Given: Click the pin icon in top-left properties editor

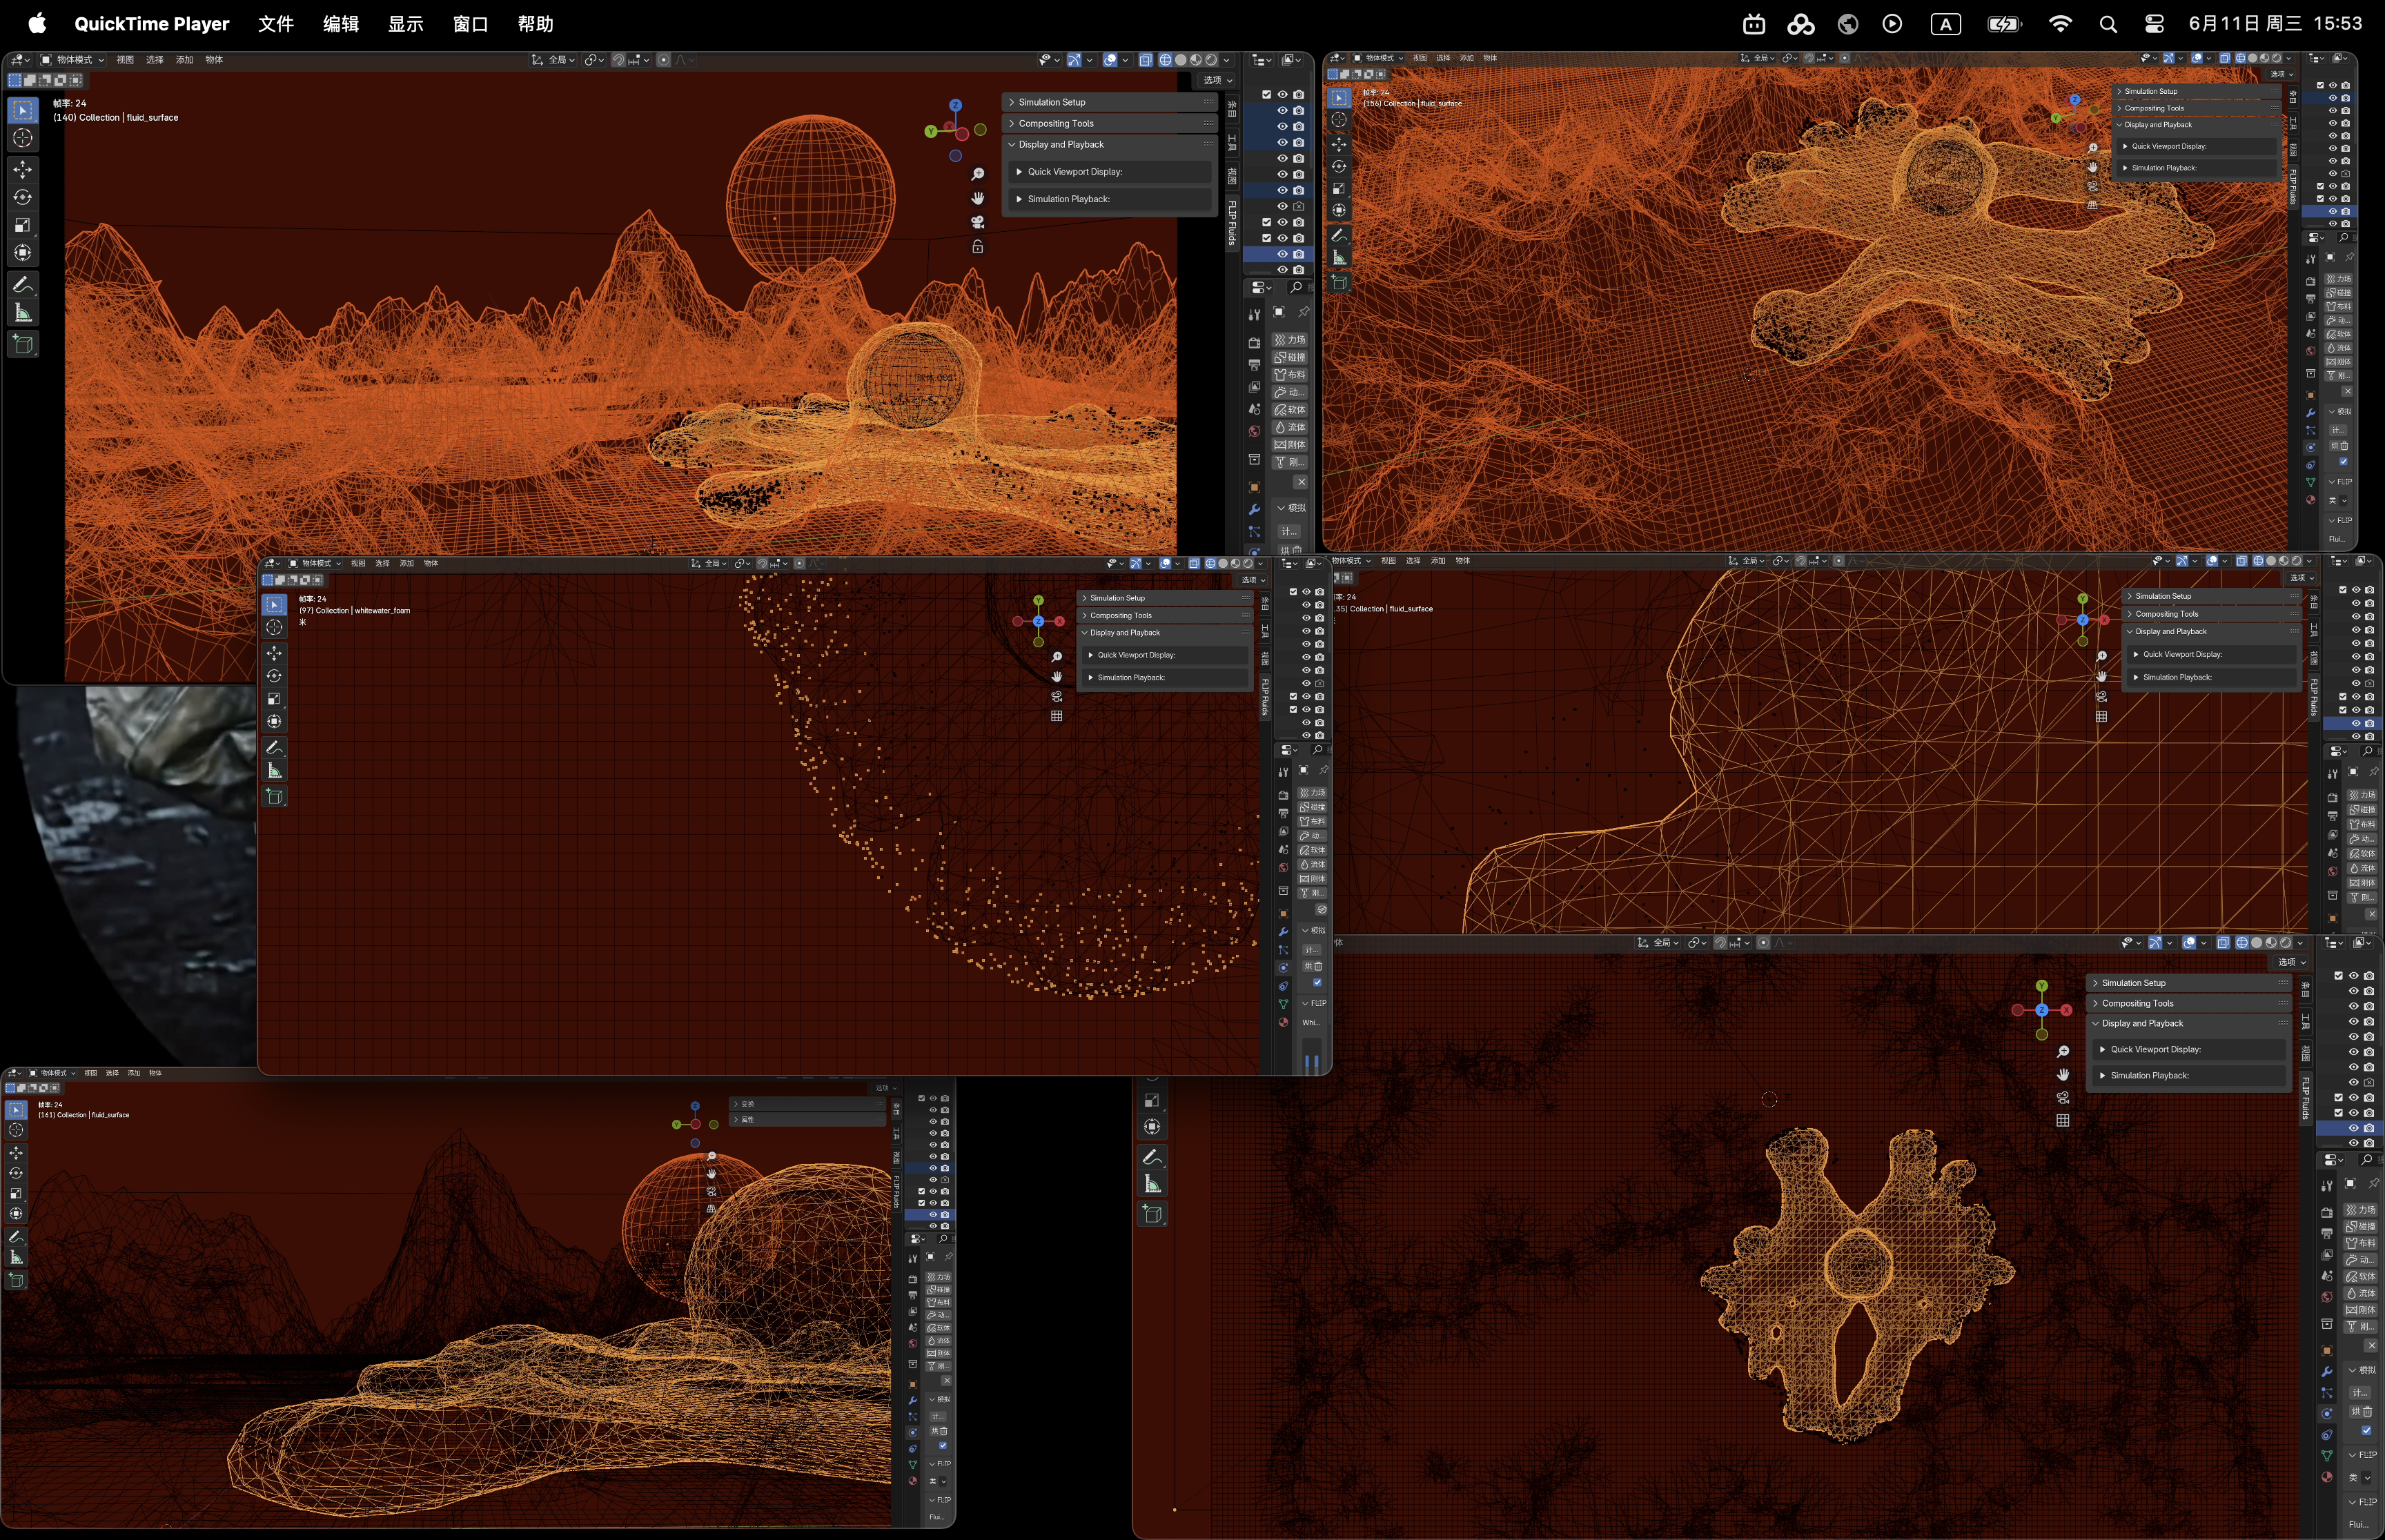Looking at the screenshot, I should [x=1304, y=312].
